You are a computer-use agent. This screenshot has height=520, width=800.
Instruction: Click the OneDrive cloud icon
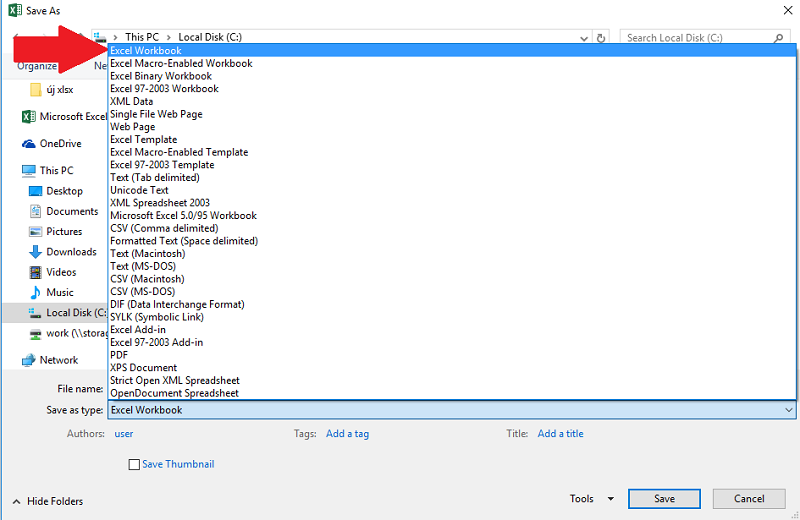(29, 143)
